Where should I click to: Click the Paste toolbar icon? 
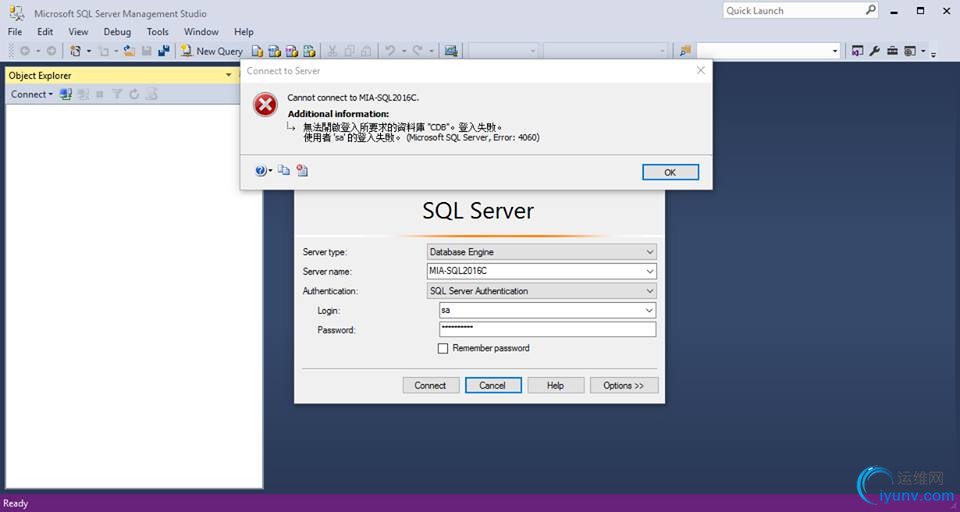pyautogui.click(x=366, y=51)
